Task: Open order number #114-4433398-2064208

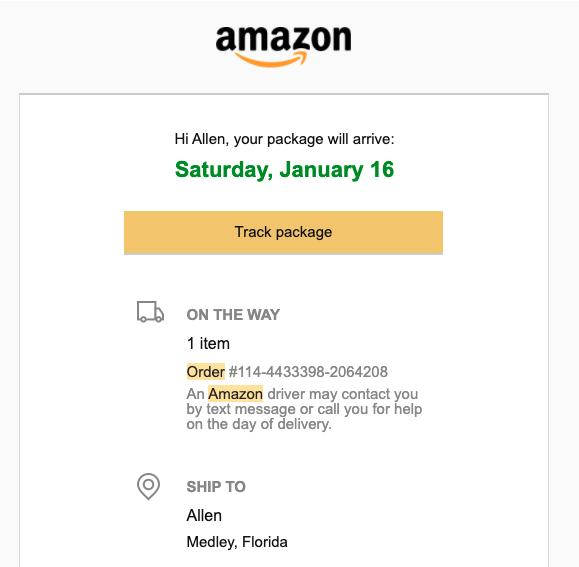Action: (x=308, y=372)
